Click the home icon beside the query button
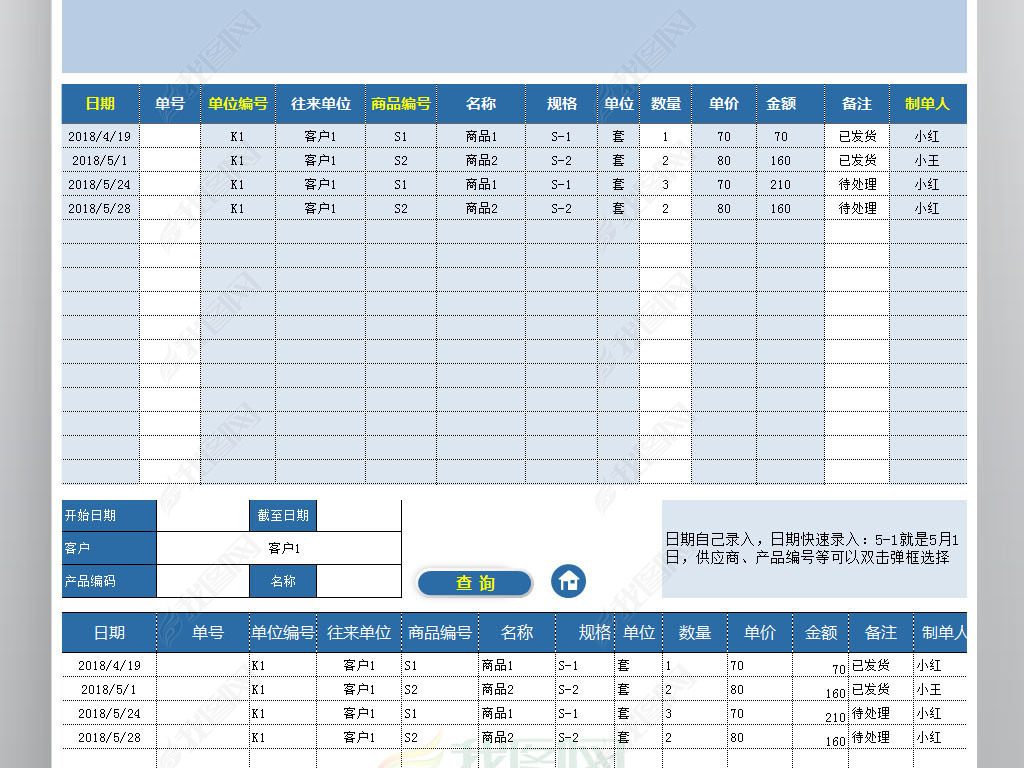The height and width of the screenshot is (768, 1024). [x=569, y=581]
